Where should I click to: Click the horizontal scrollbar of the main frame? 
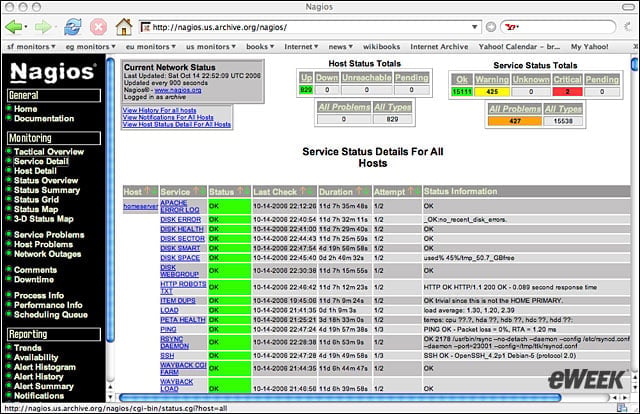(340, 397)
